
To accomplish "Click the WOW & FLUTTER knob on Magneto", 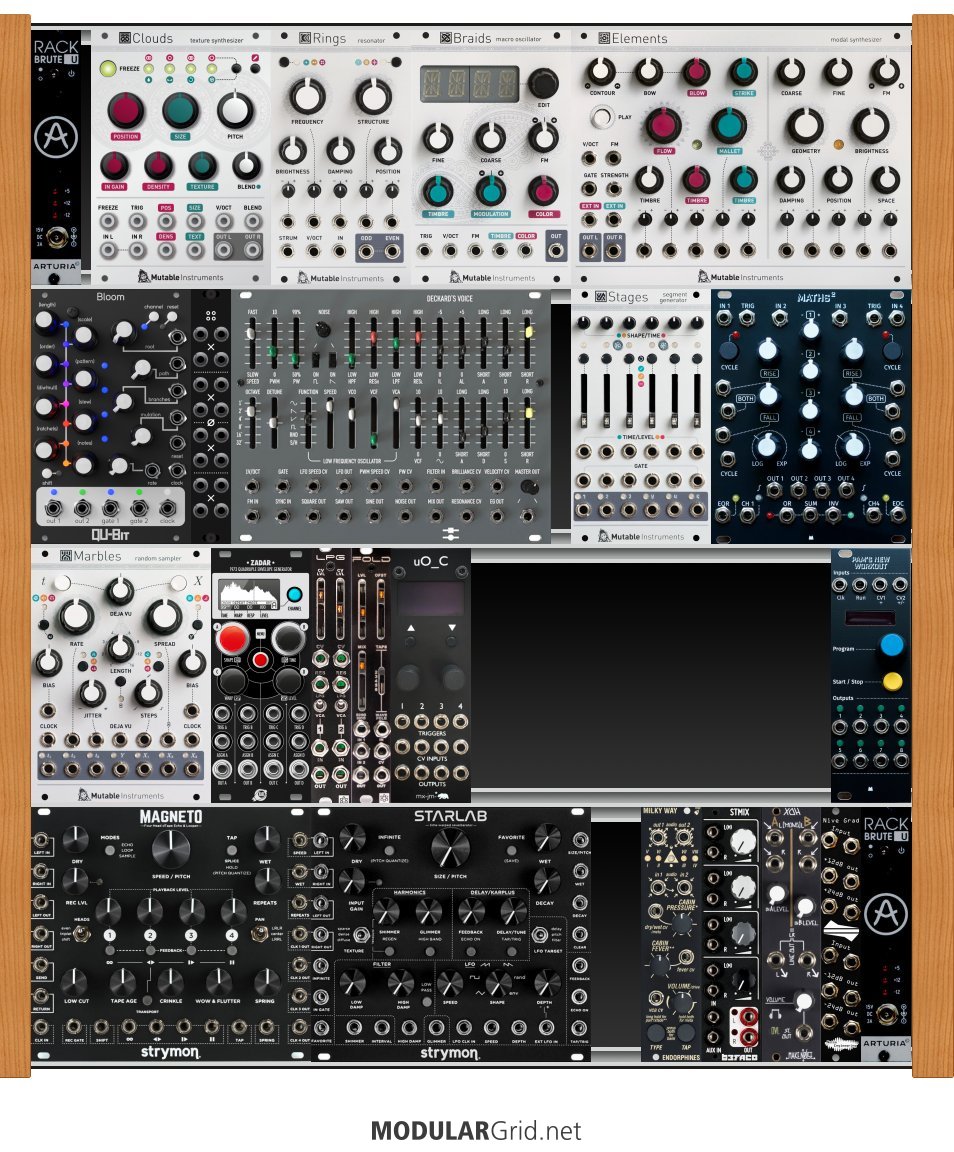I will tap(218, 982).
